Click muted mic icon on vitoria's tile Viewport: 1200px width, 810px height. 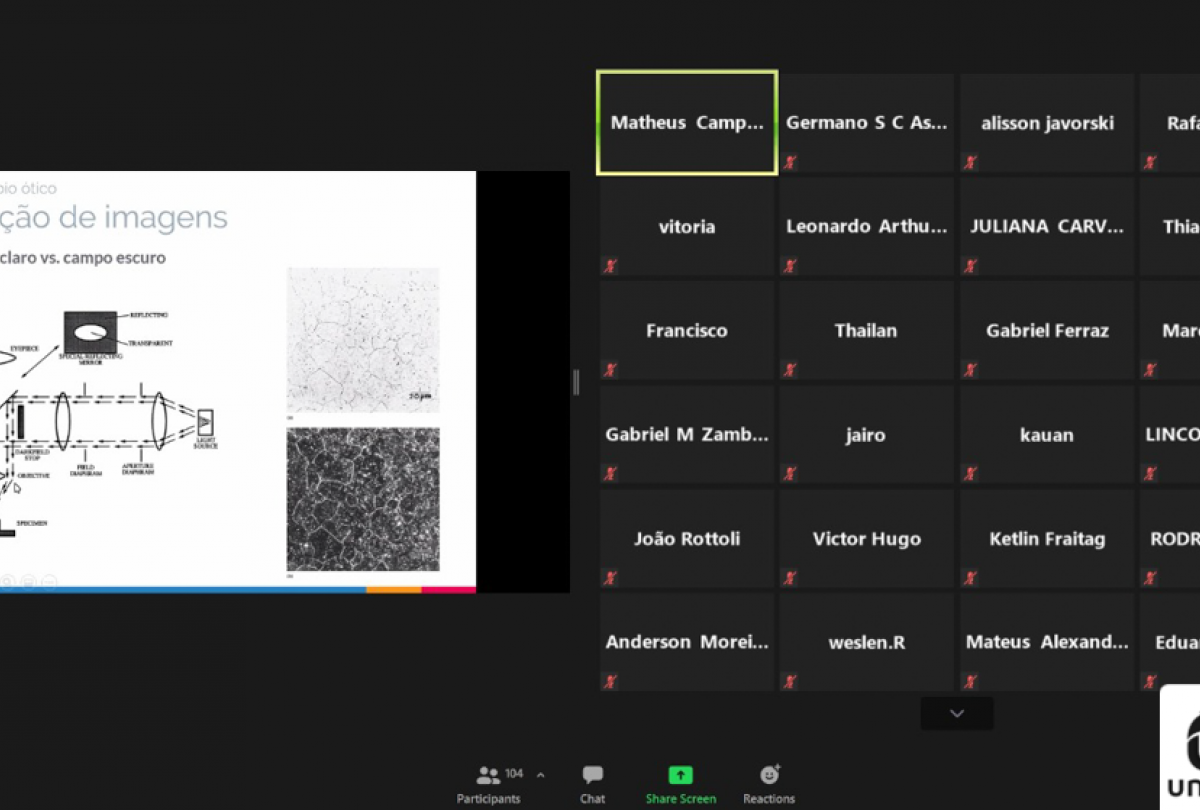coord(609,266)
